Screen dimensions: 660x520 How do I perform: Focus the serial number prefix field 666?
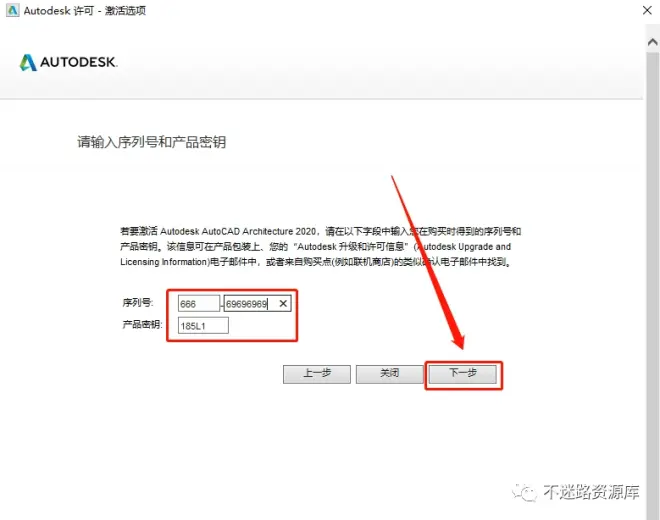(x=199, y=304)
